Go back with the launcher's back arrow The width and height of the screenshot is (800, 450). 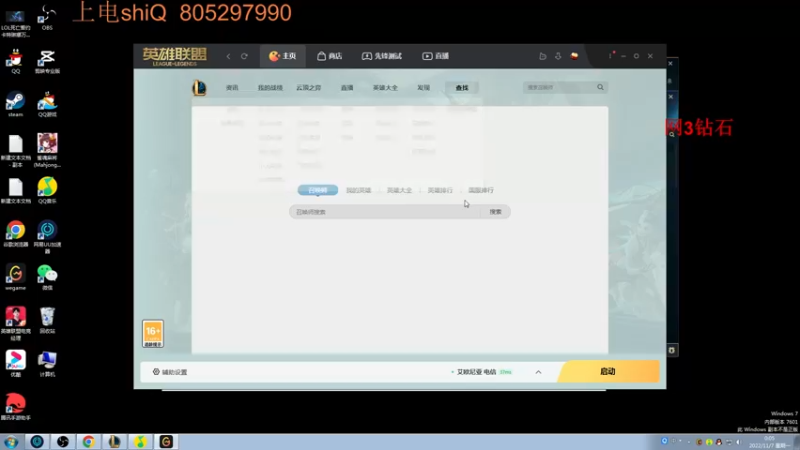228,56
